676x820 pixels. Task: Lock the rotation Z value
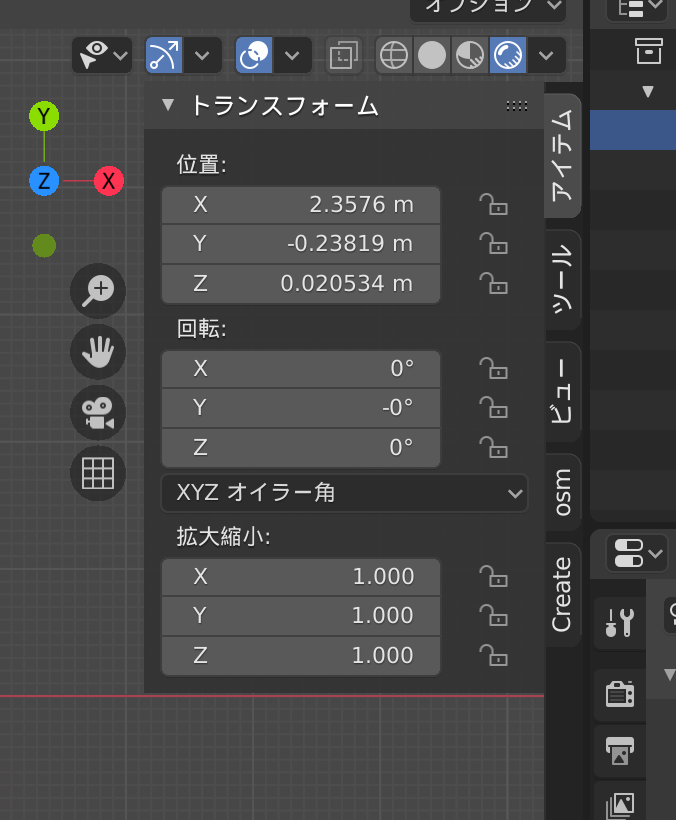pos(493,448)
